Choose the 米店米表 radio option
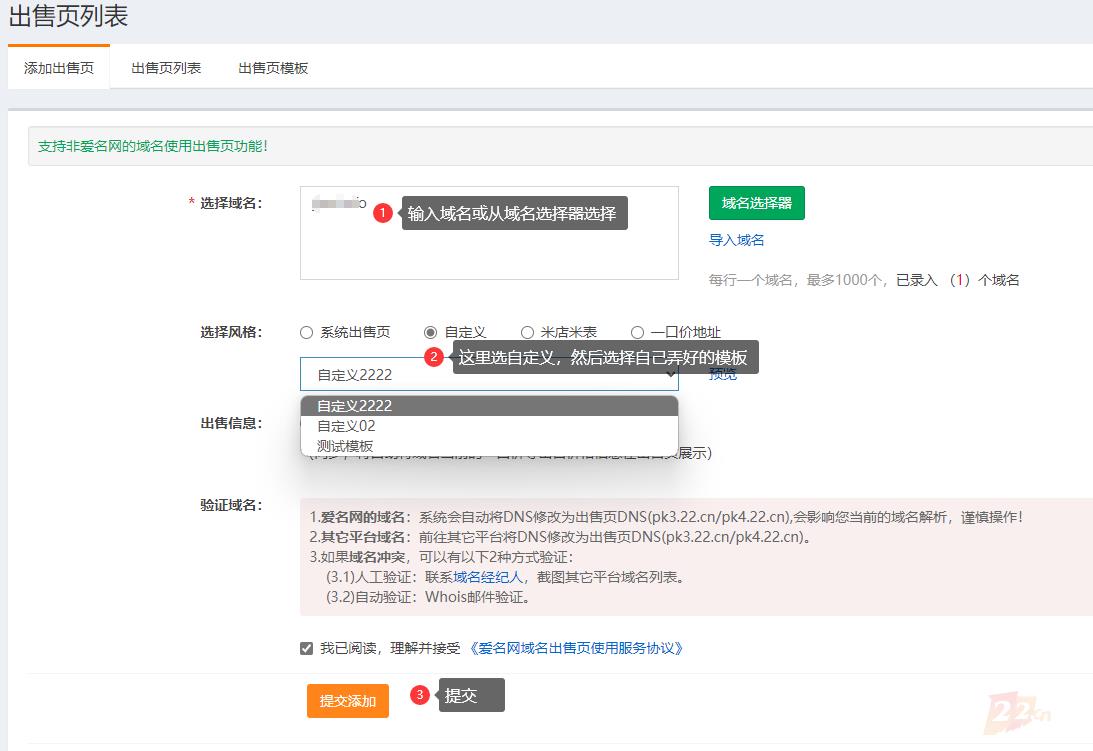 (x=527, y=333)
